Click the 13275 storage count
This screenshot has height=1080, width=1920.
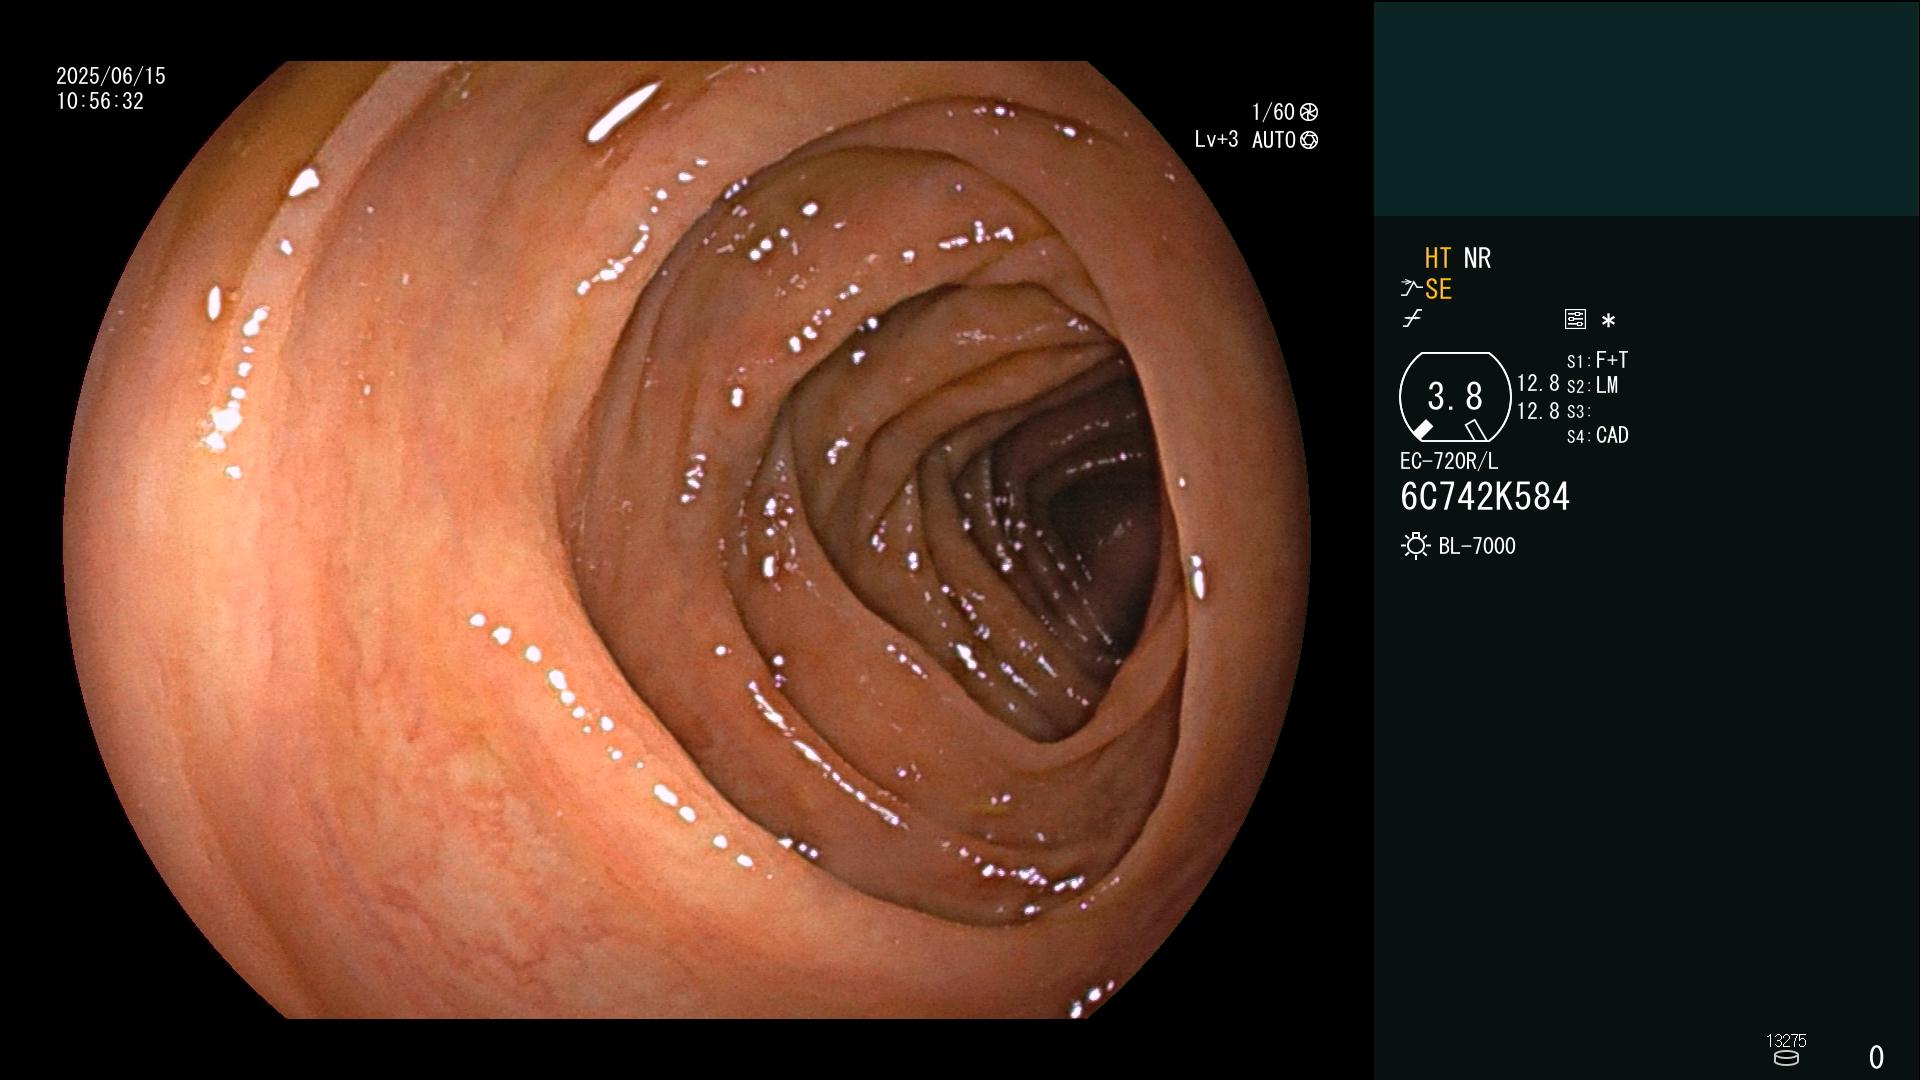pyautogui.click(x=1786, y=1041)
